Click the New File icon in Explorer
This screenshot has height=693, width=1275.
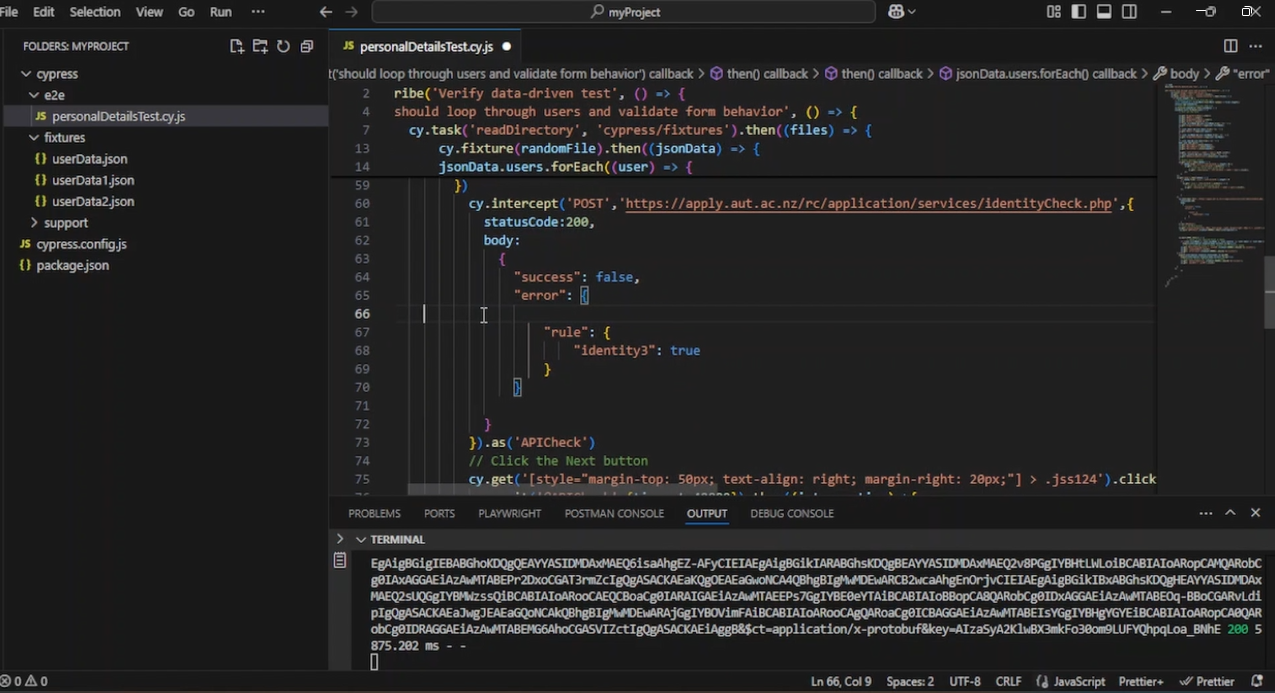[x=237, y=46]
